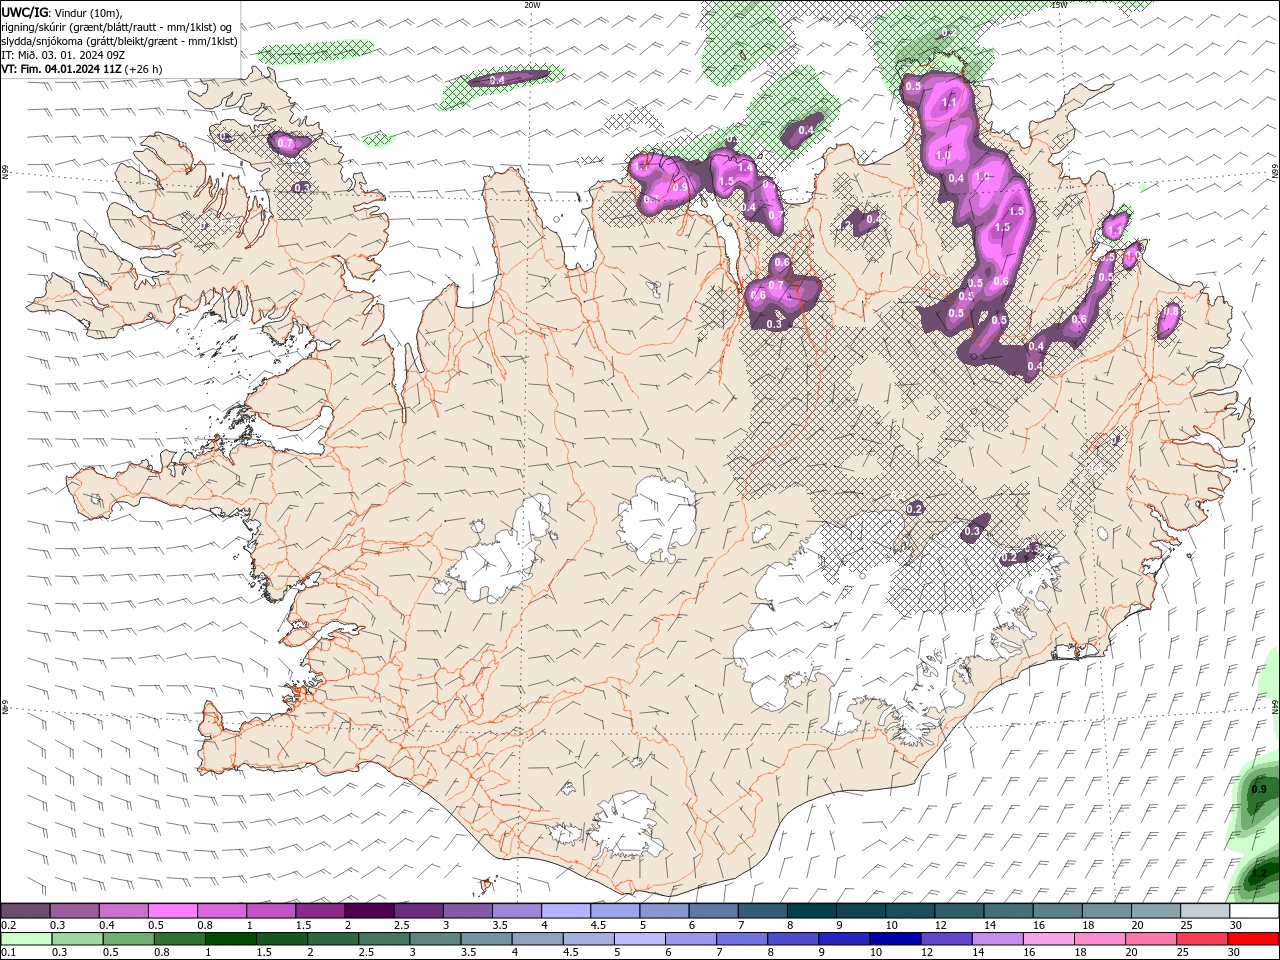
Task: Pick the bright red swatch above bottom-row 30
Action: point(1253,939)
